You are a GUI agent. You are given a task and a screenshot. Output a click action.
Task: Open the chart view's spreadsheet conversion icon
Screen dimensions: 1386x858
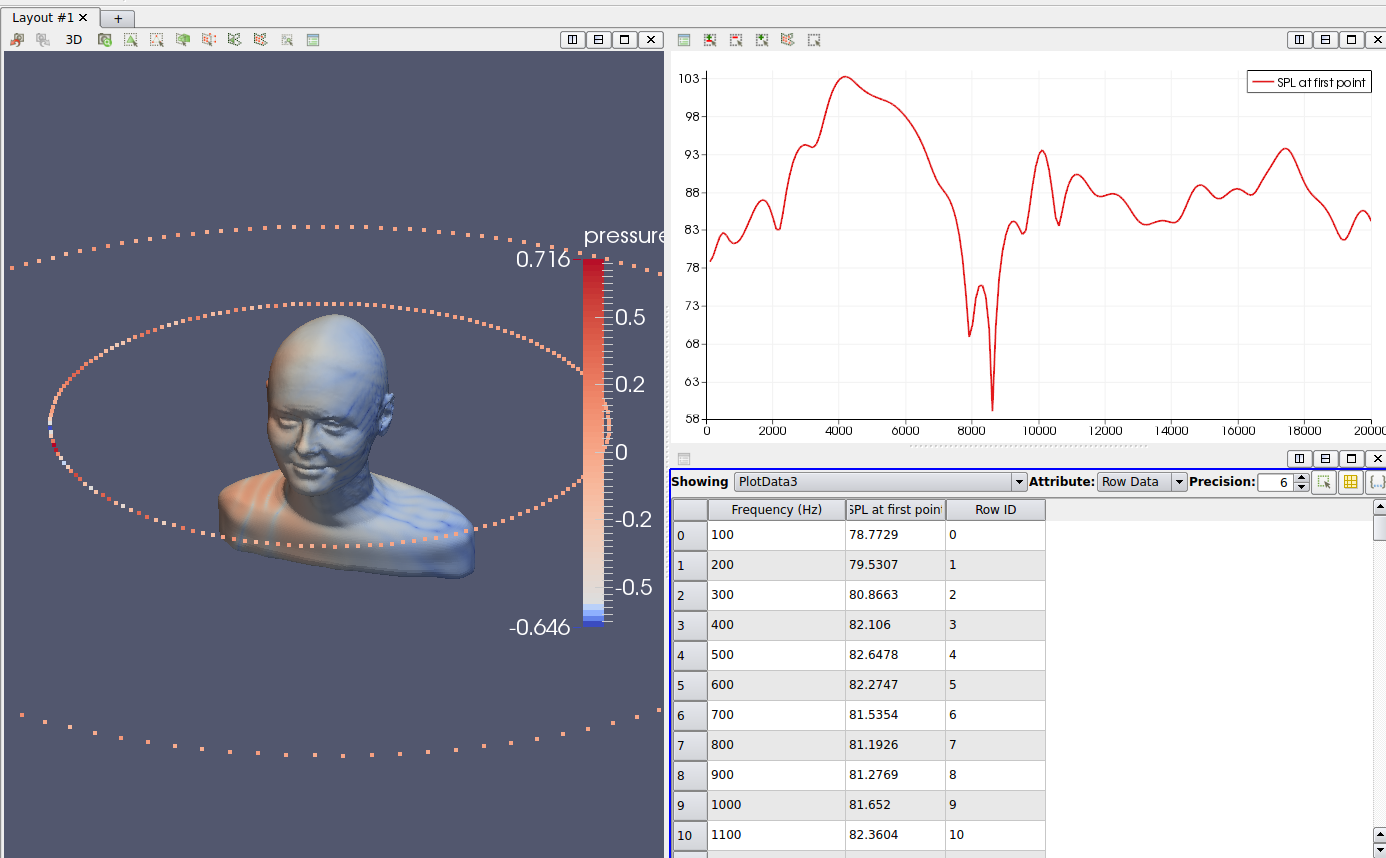pyautogui.click(x=684, y=40)
